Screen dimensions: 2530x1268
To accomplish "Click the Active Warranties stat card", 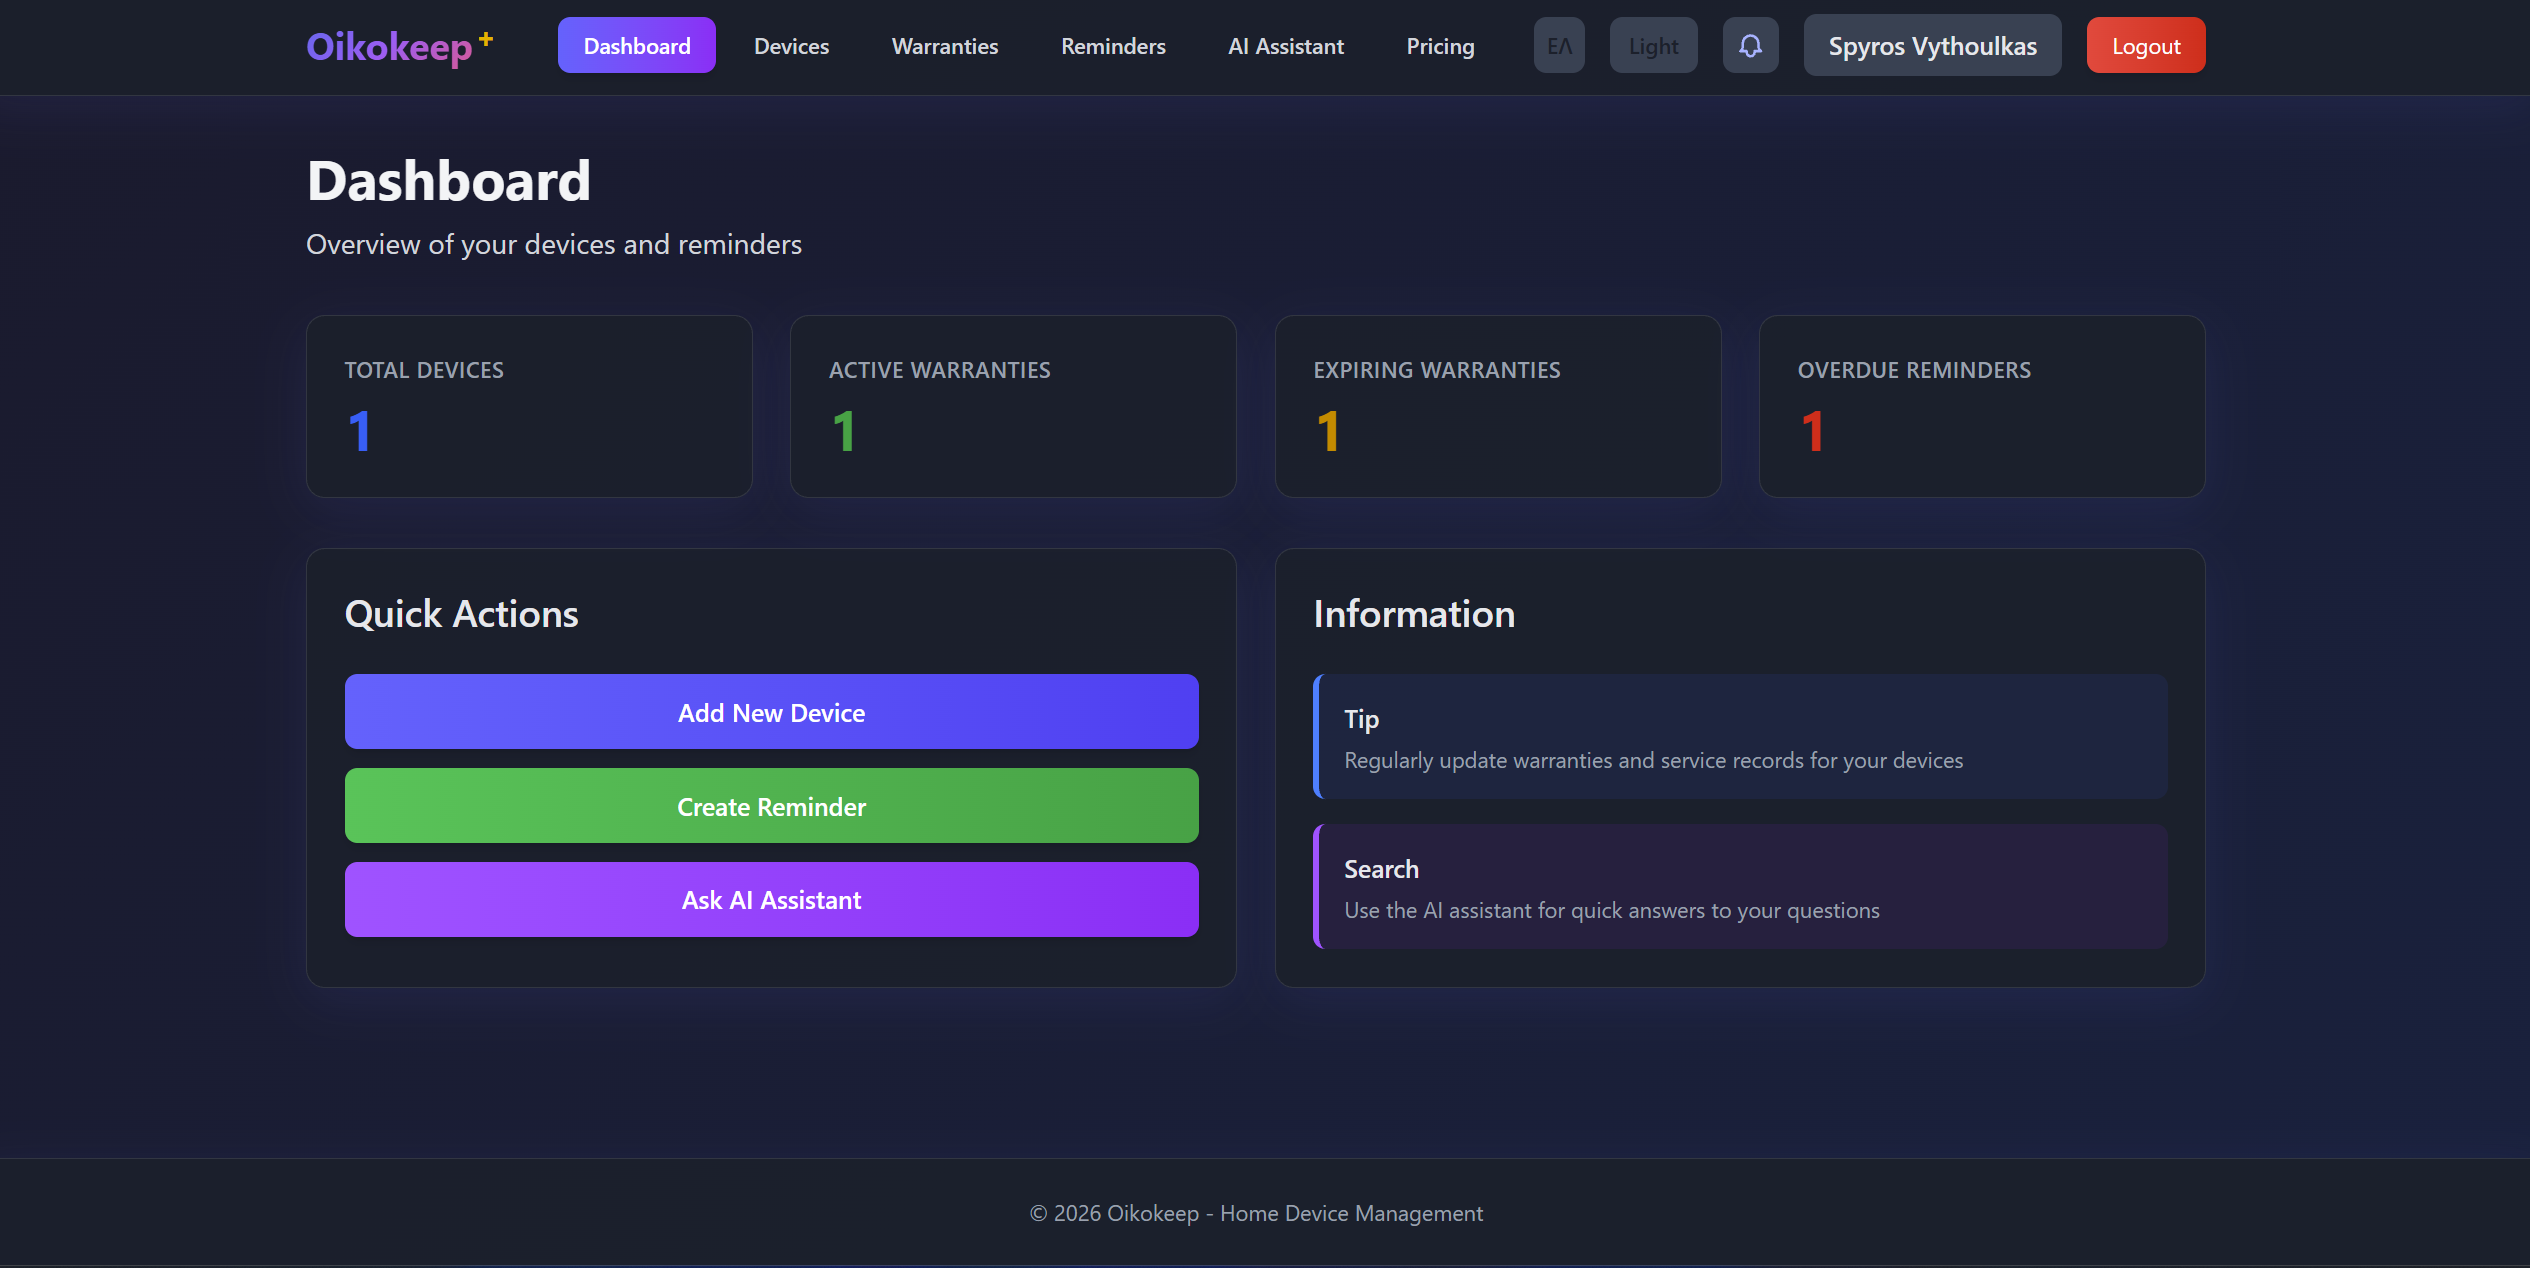I will point(1012,406).
